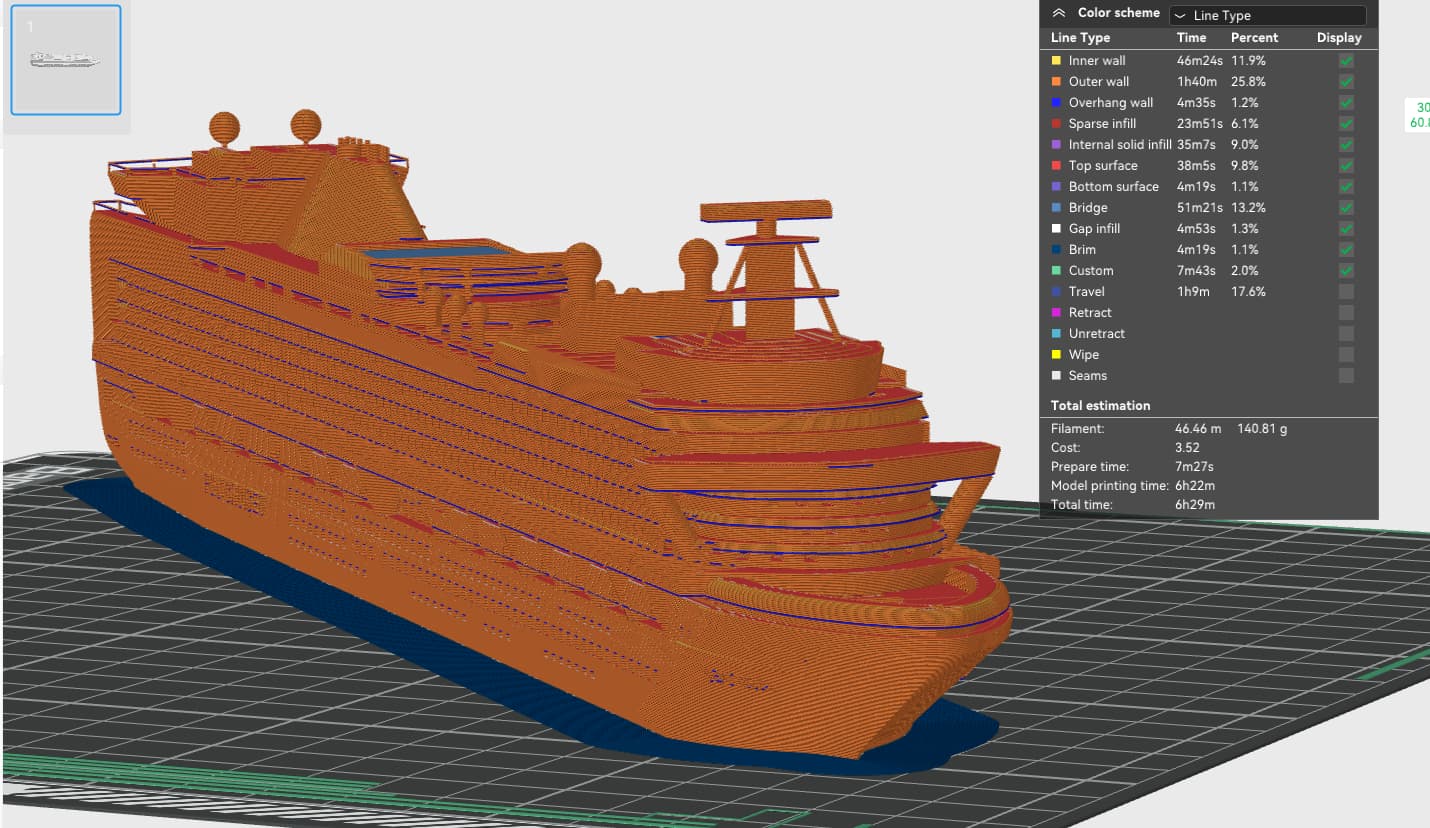
Task: Click the Percent column header
Action: click(x=1254, y=37)
